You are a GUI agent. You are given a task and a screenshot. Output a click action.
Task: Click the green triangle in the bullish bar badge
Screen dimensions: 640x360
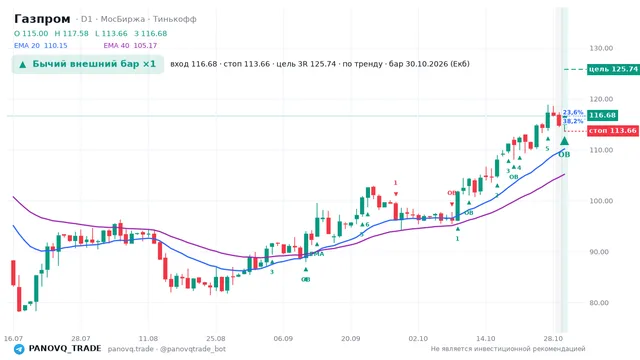23,64
